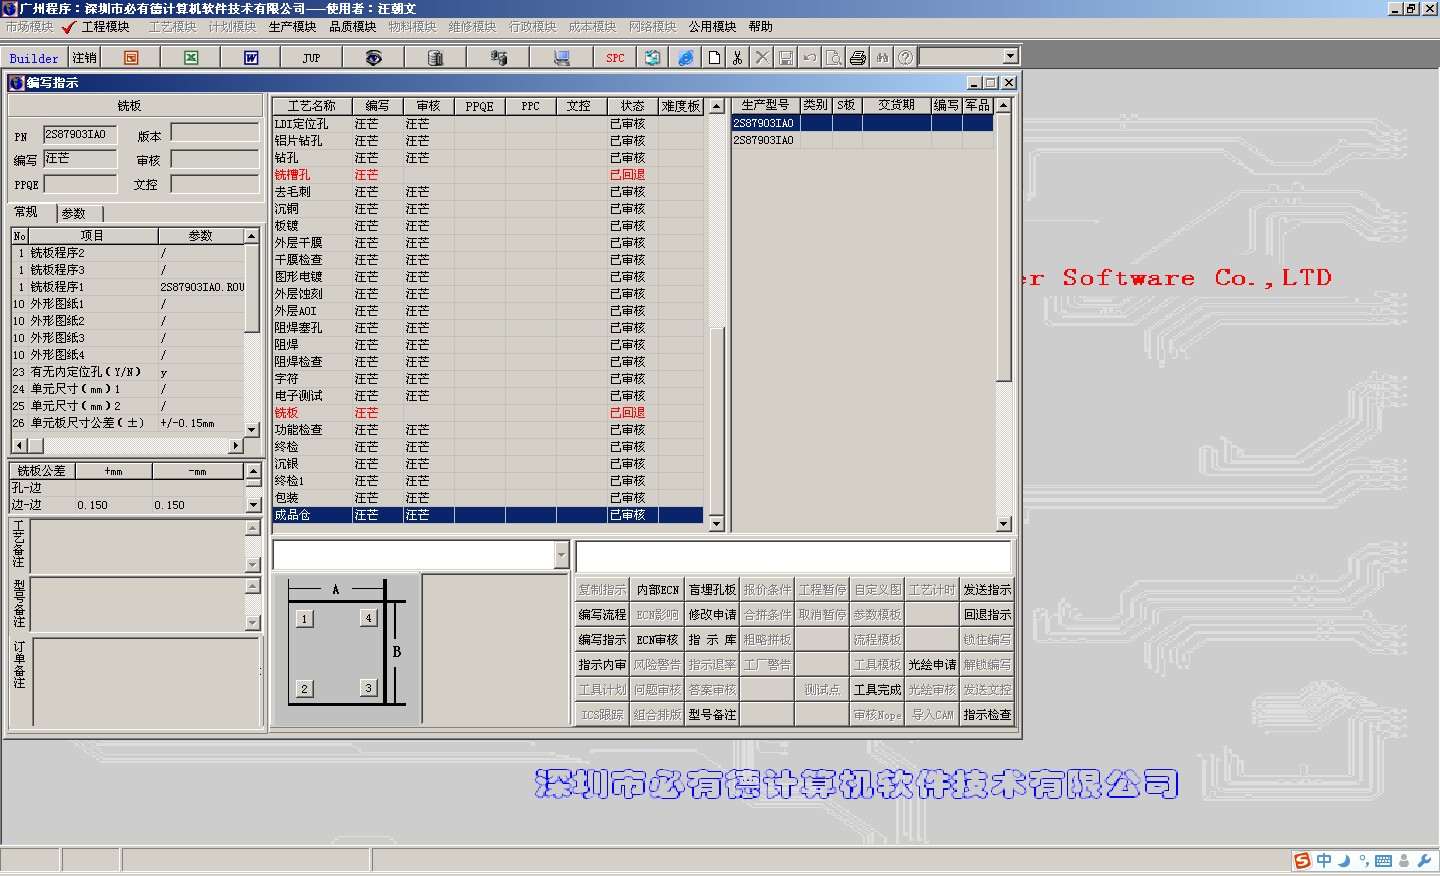Click the new blank document icon
Screen dimensions: 1440x876
coord(714,58)
